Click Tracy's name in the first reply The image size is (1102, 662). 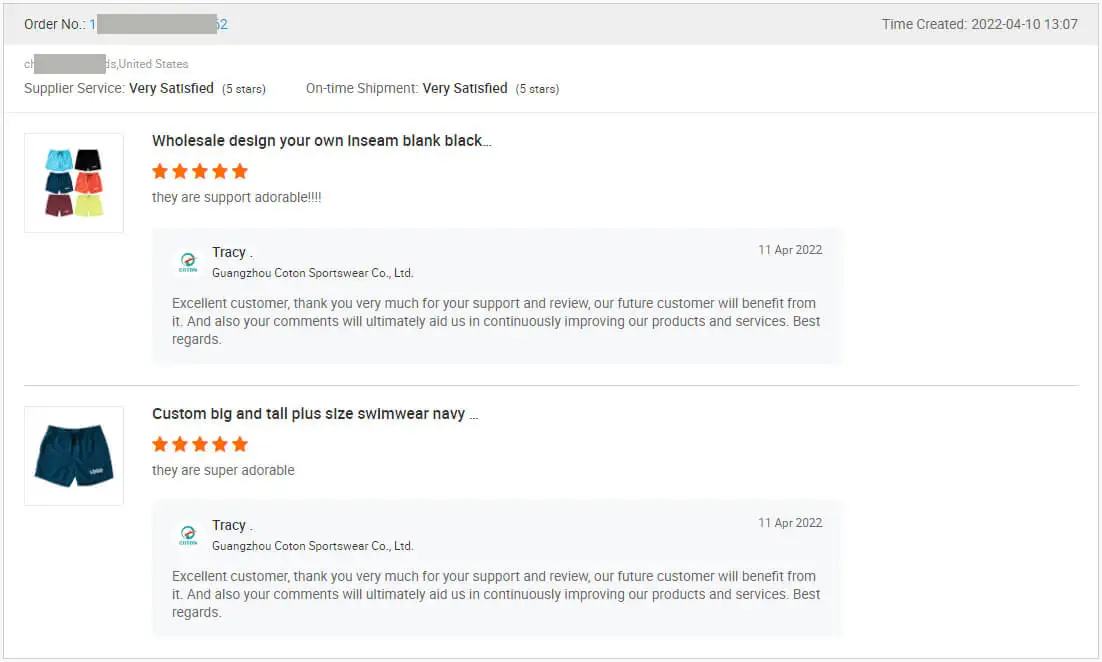pos(229,252)
